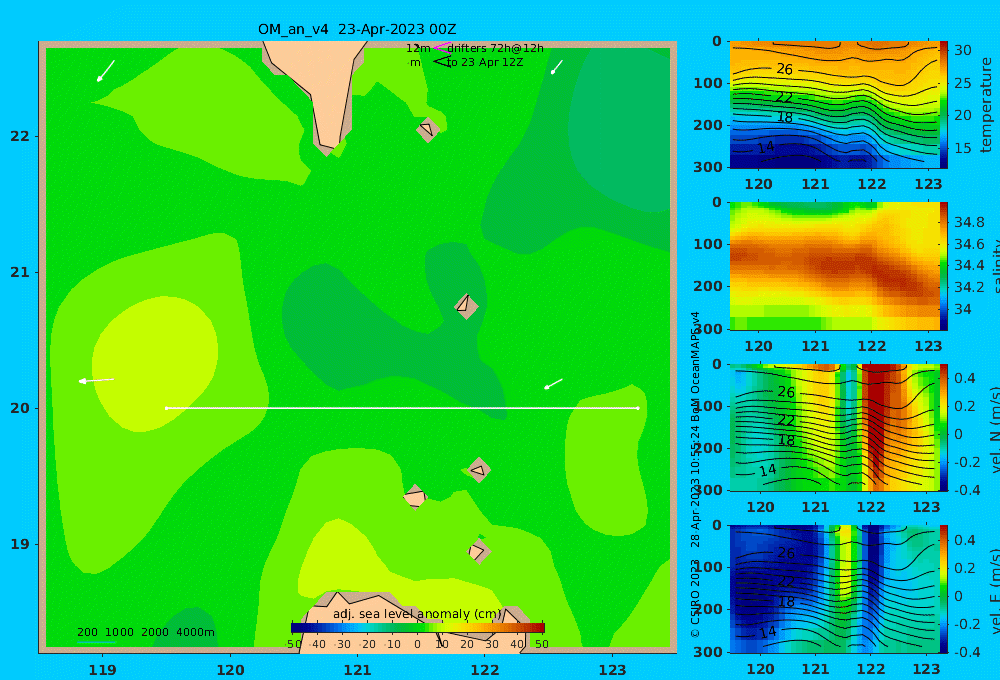1000x680 pixels.
Task: Click the small island near 121.45E 19.35N
Action: coord(415,497)
